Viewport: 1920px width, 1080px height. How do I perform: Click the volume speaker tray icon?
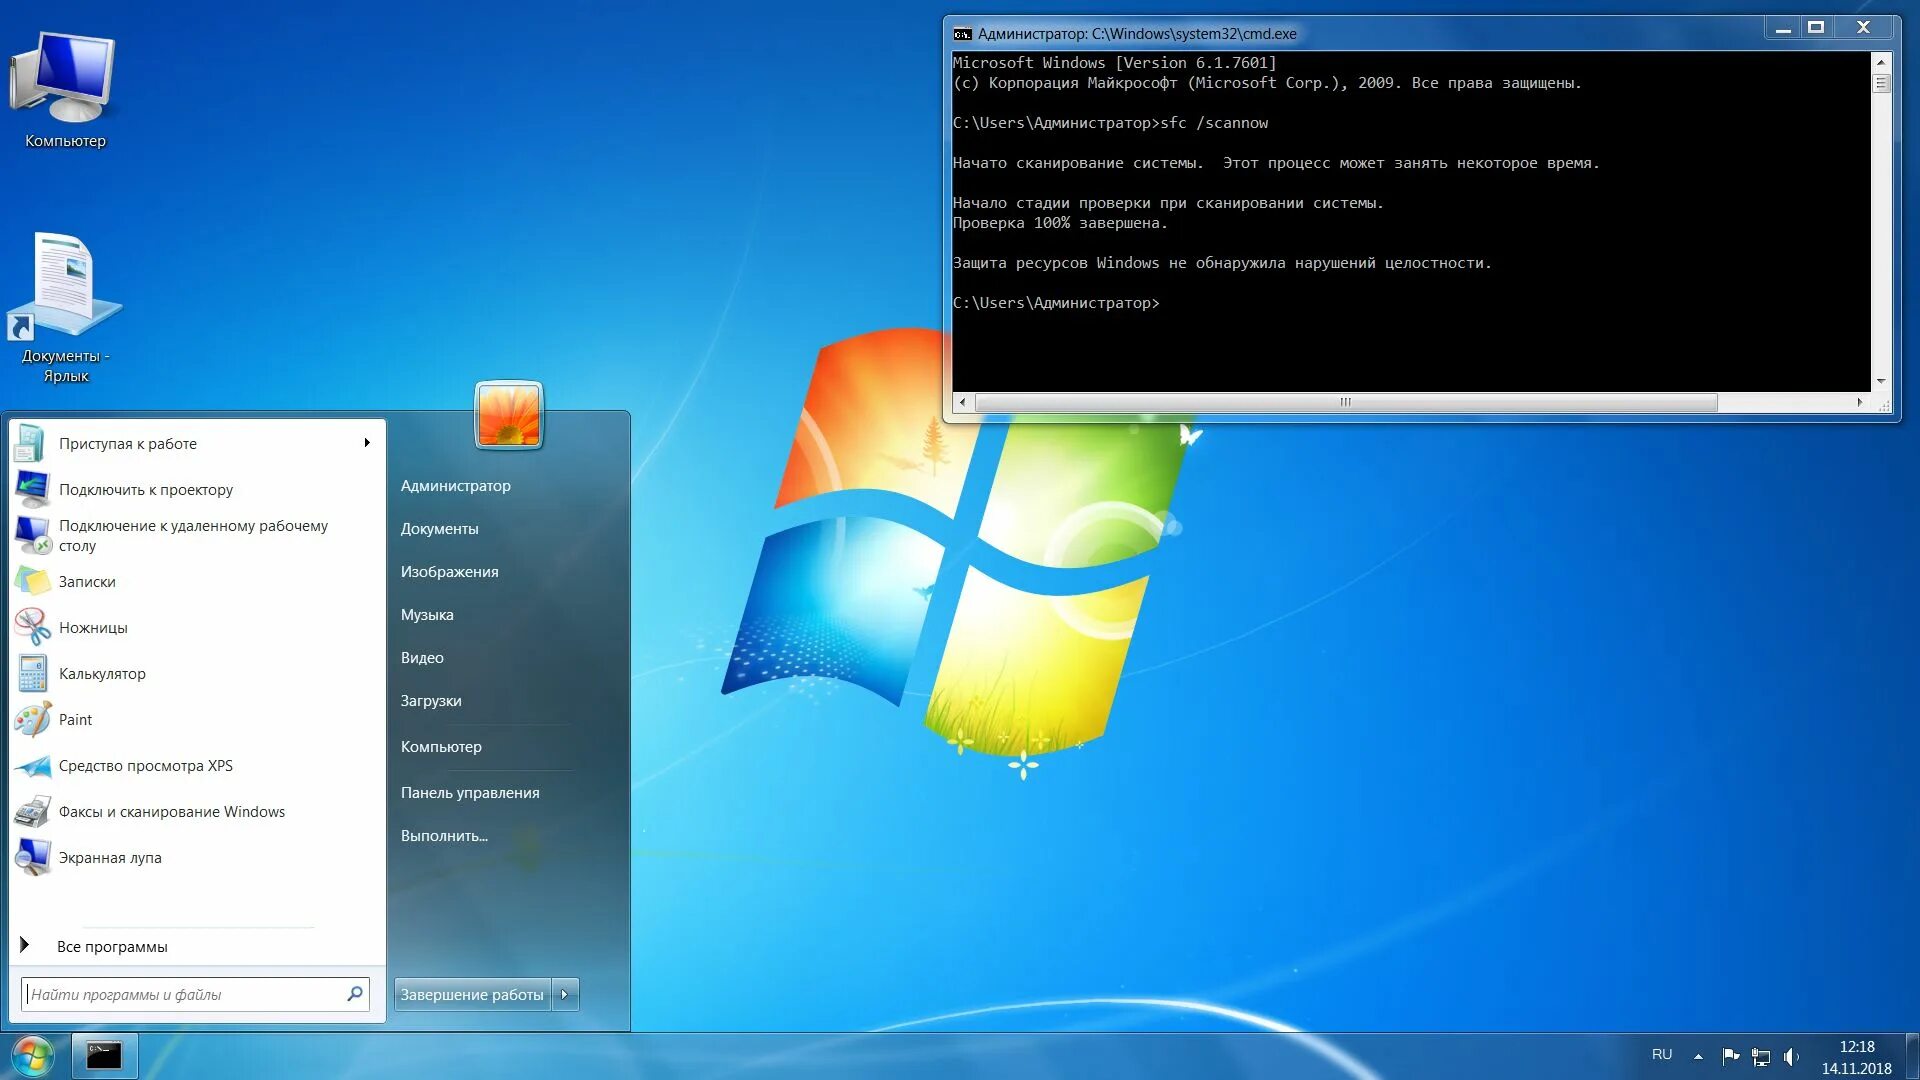(x=1790, y=1056)
